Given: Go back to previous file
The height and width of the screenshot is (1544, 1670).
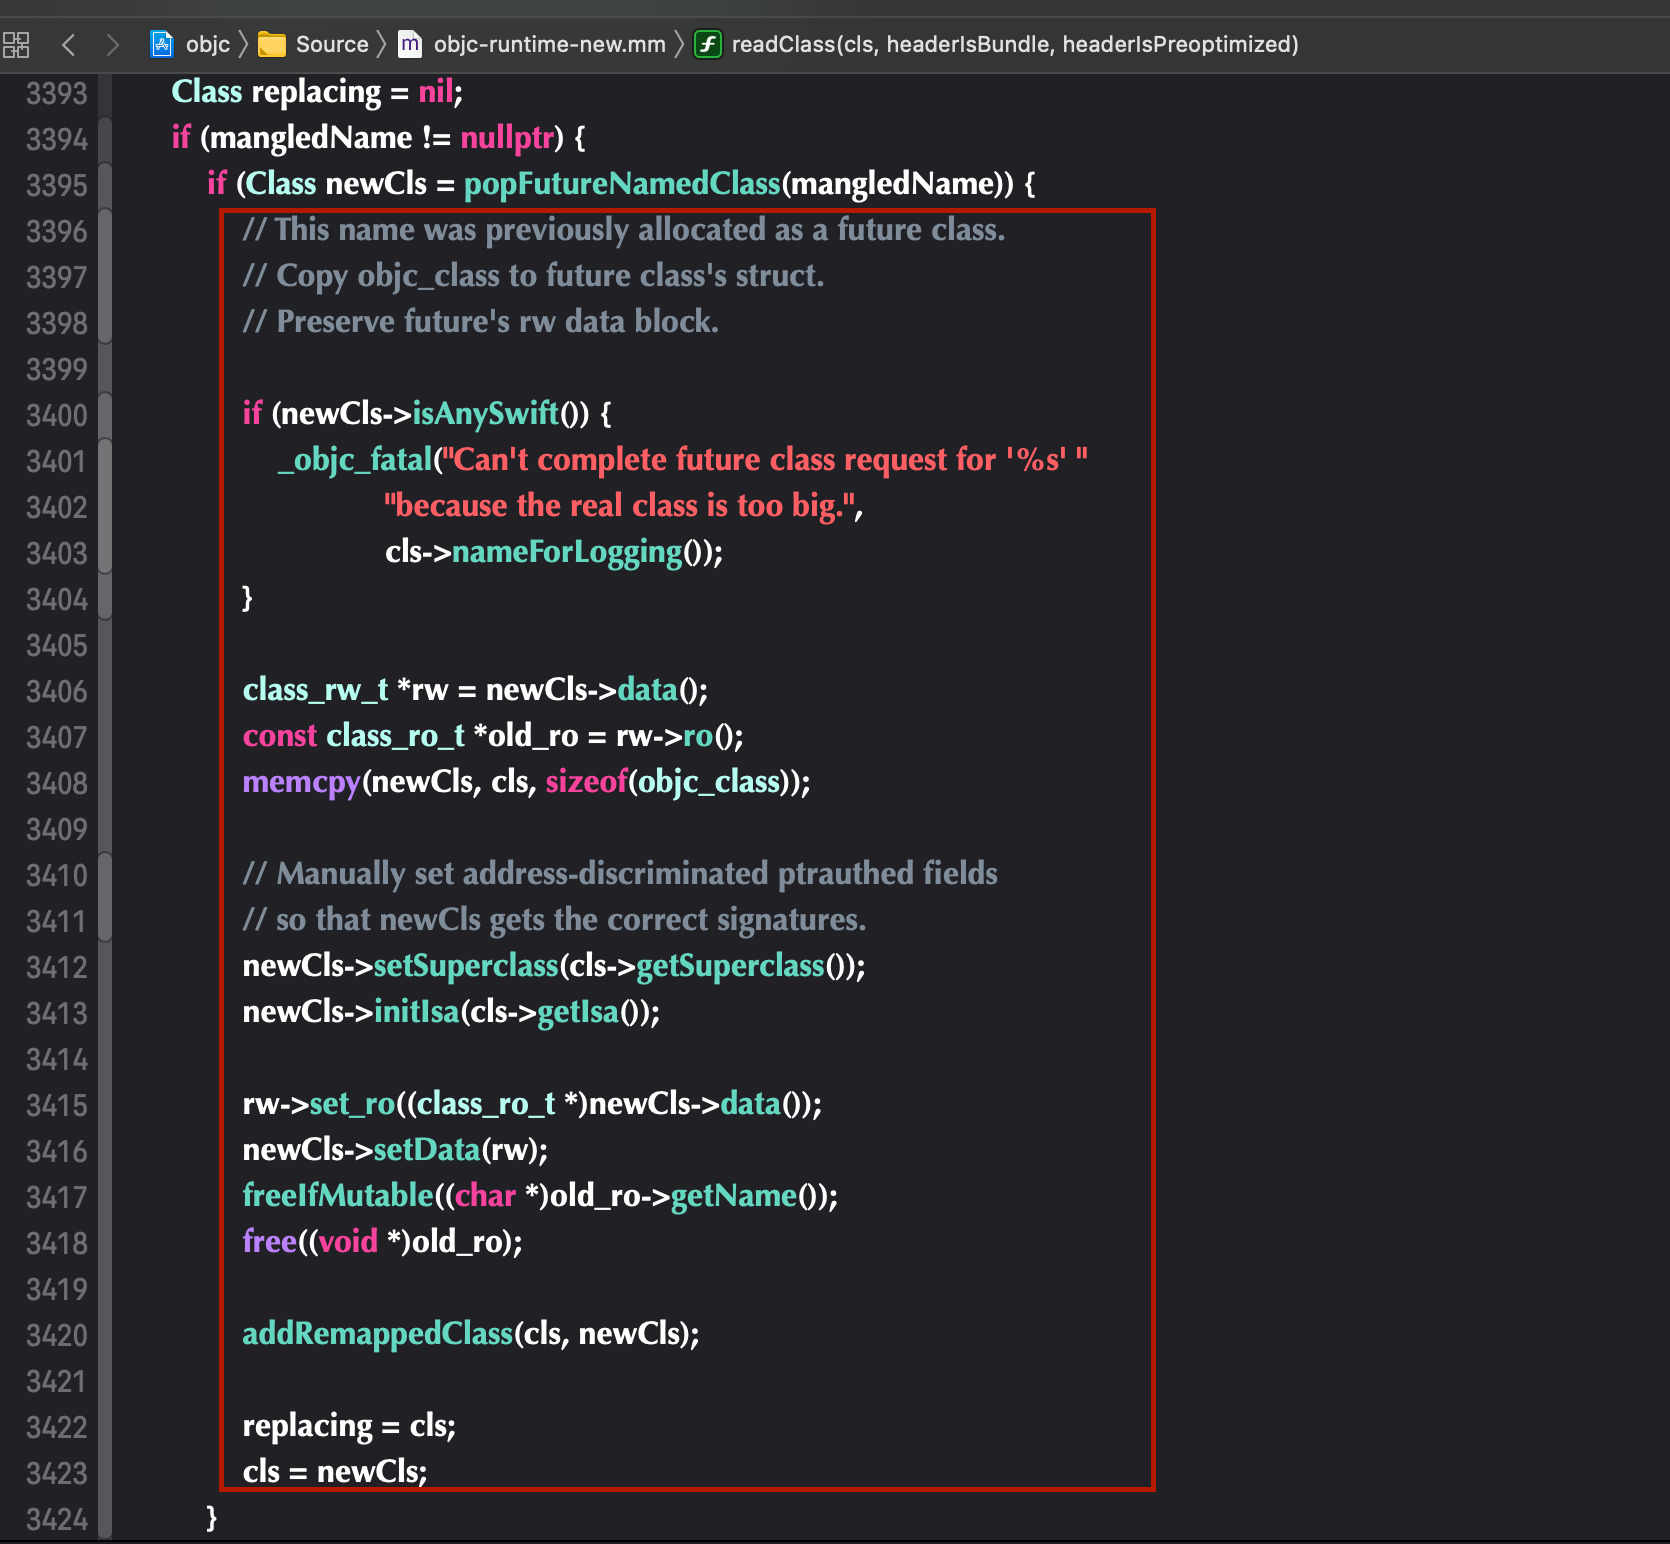Looking at the screenshot, I should 68,44.
